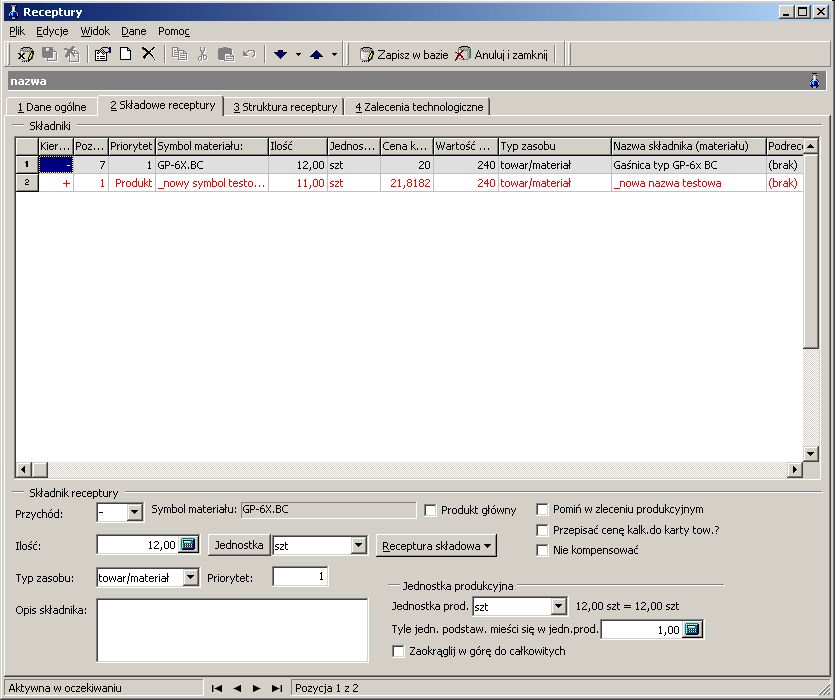
Task: Click the Jednostka button
Action: tap(239, 545)
